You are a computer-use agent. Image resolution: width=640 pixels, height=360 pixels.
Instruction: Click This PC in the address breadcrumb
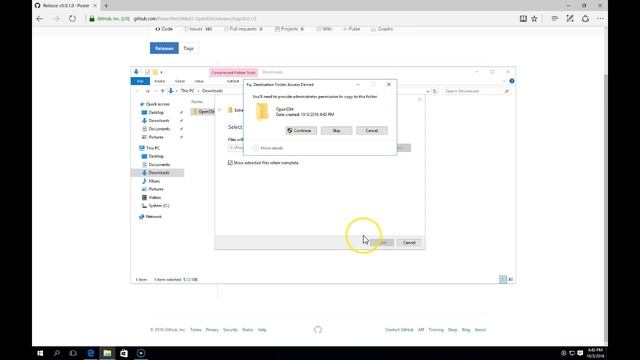(x=187, y=91)
